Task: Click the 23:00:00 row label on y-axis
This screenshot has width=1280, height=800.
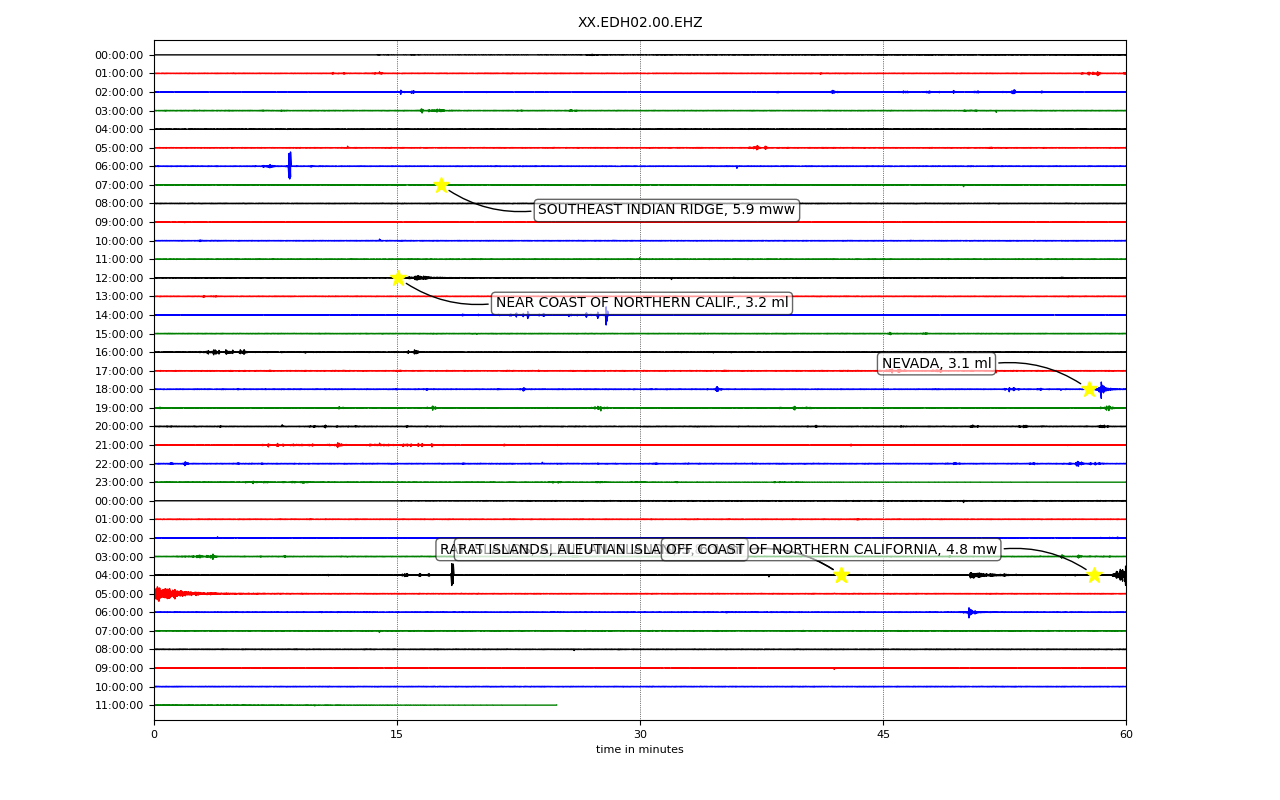Action: [x=119, y=482]
